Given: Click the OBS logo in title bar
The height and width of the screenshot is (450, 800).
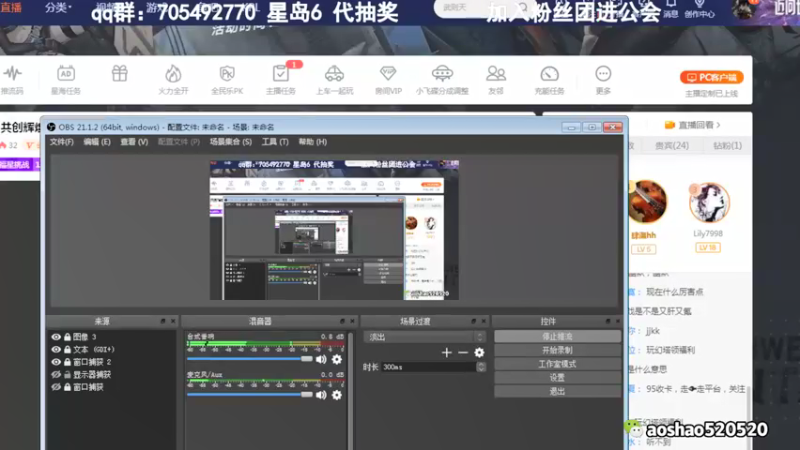Looking at the screenshot, I should coord(51,127).
